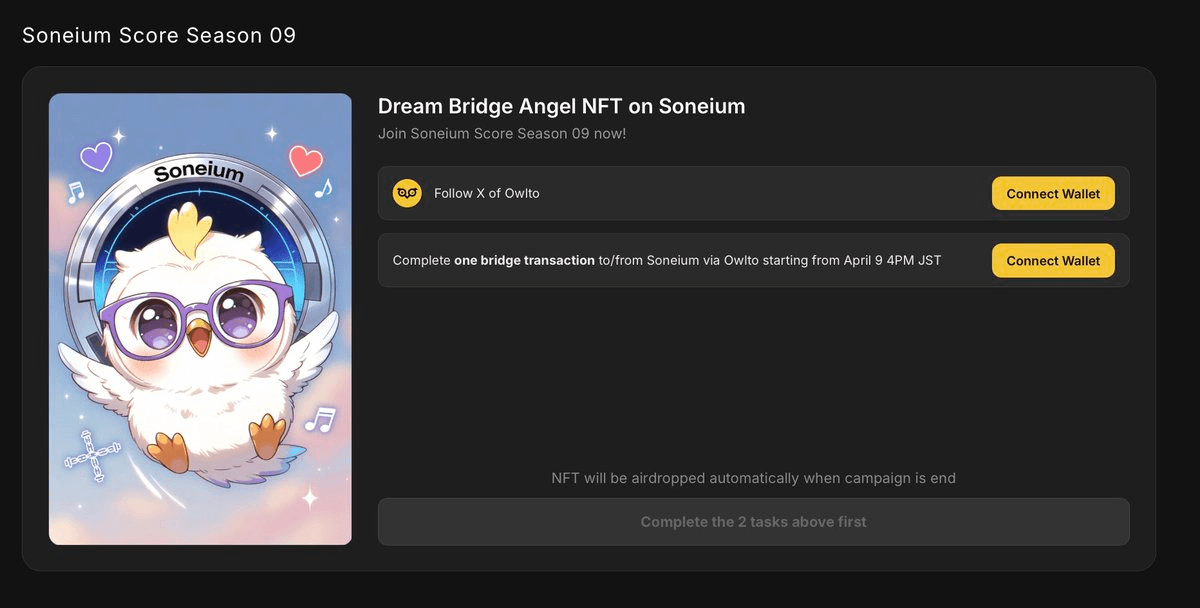Click the NFT will be airdropped automatically notice
This screenshot has height=608, width=1200.
coord(753,478)
